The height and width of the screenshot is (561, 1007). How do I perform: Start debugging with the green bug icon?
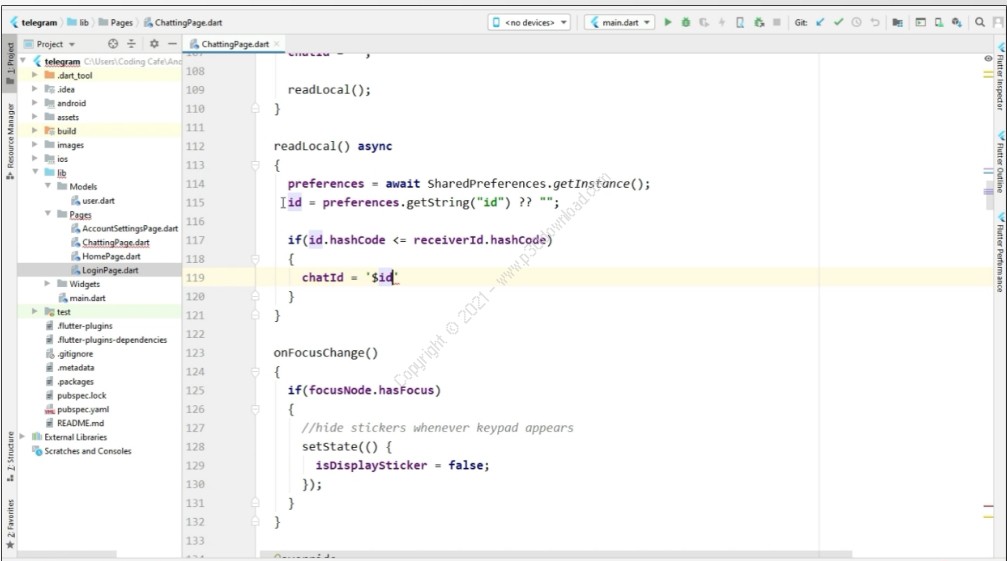click(x=685, y=22)
